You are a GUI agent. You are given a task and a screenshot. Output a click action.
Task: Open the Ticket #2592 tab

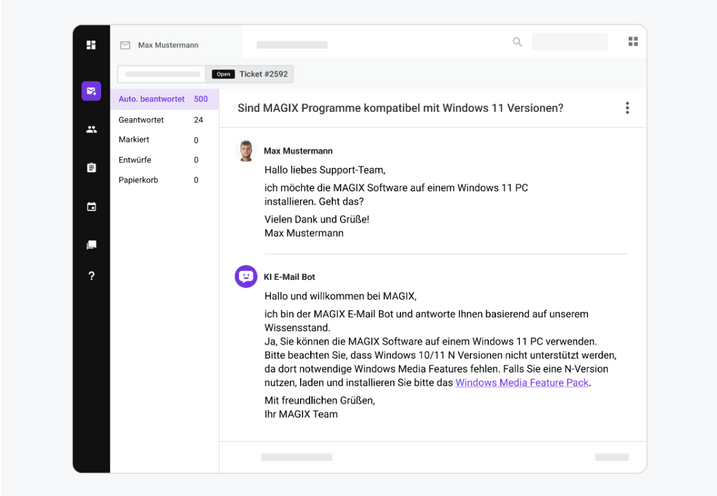pos(250,74)
